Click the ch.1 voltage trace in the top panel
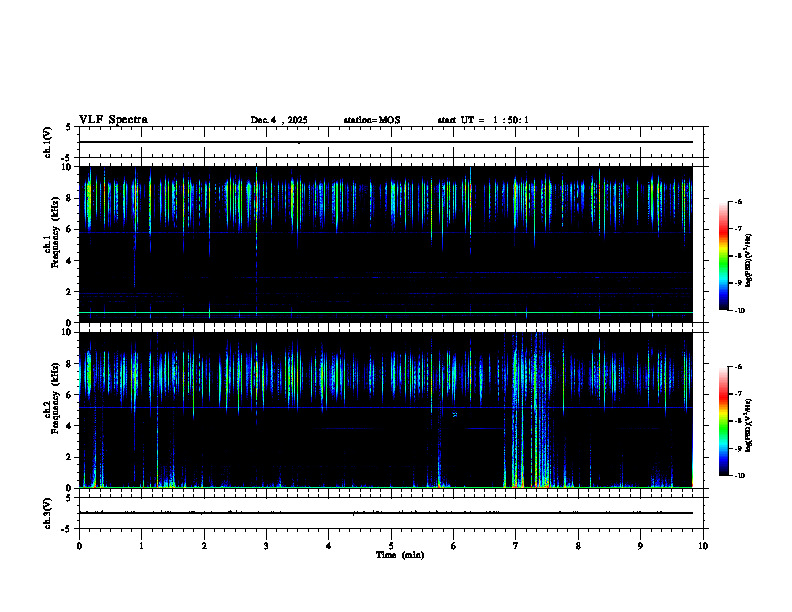792x612 pixels. point(386,142)
